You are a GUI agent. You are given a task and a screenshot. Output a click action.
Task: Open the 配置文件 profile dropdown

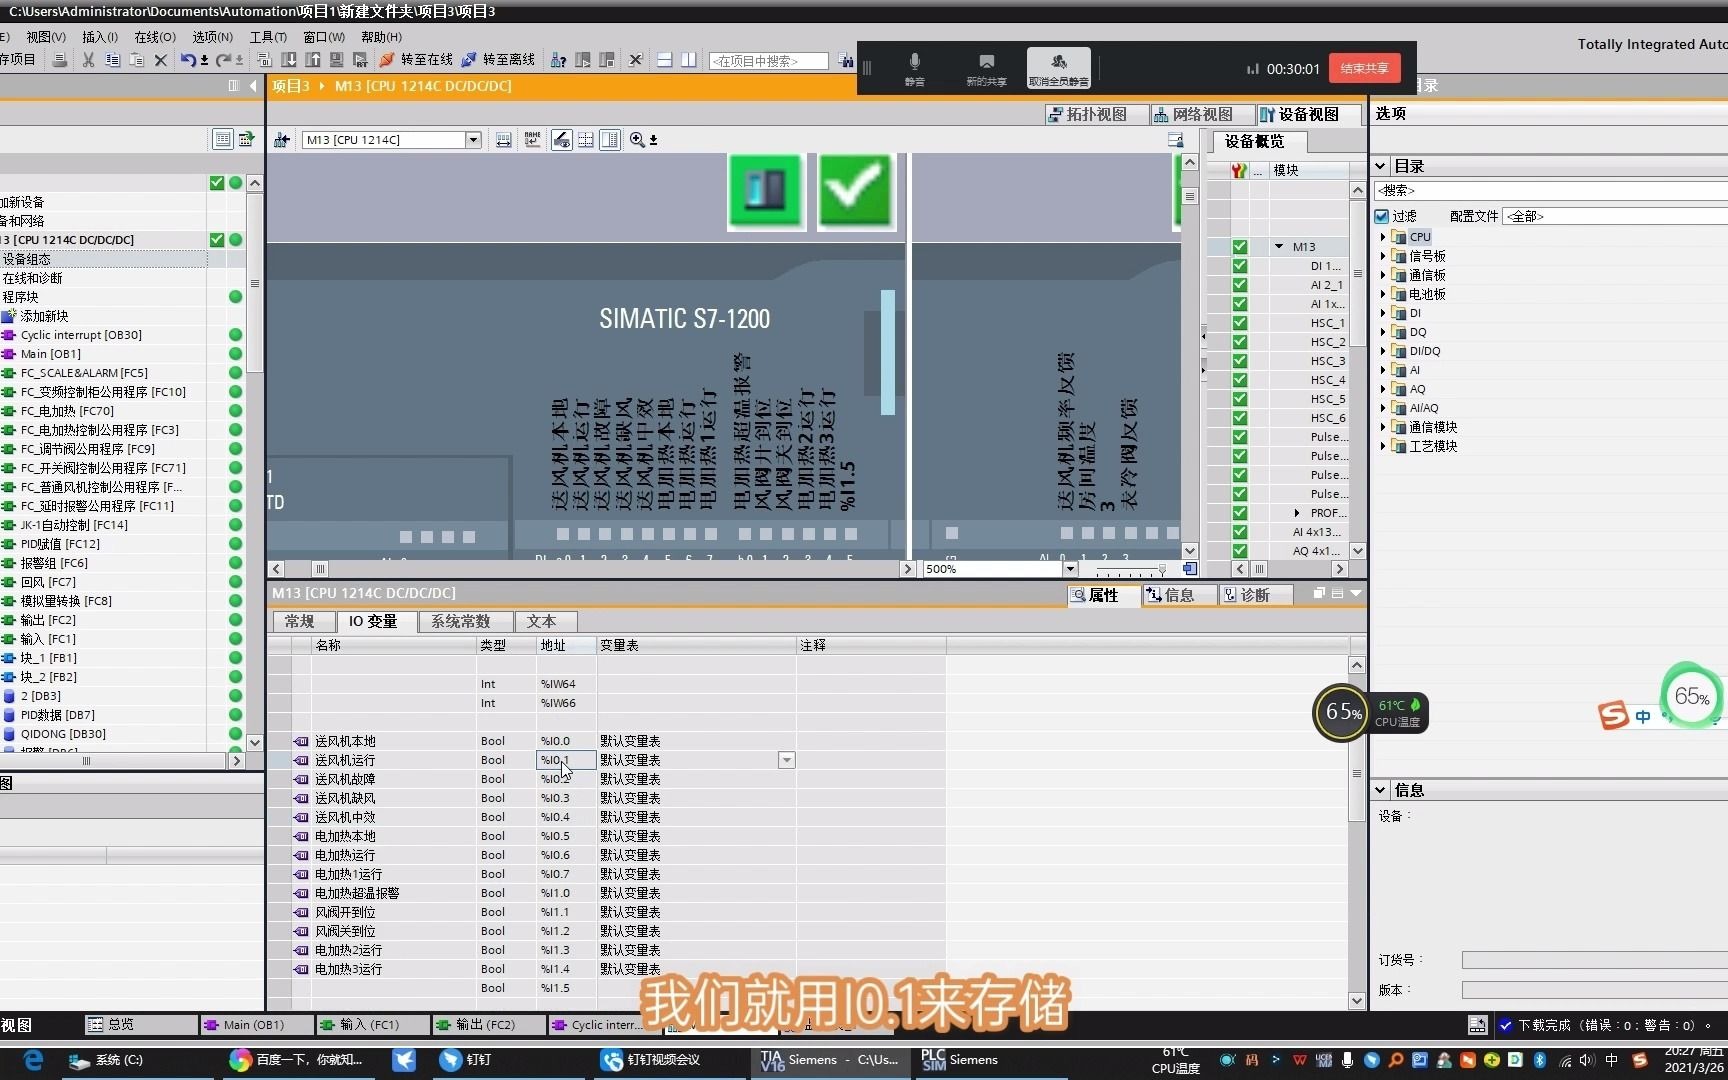(1614, 216)
